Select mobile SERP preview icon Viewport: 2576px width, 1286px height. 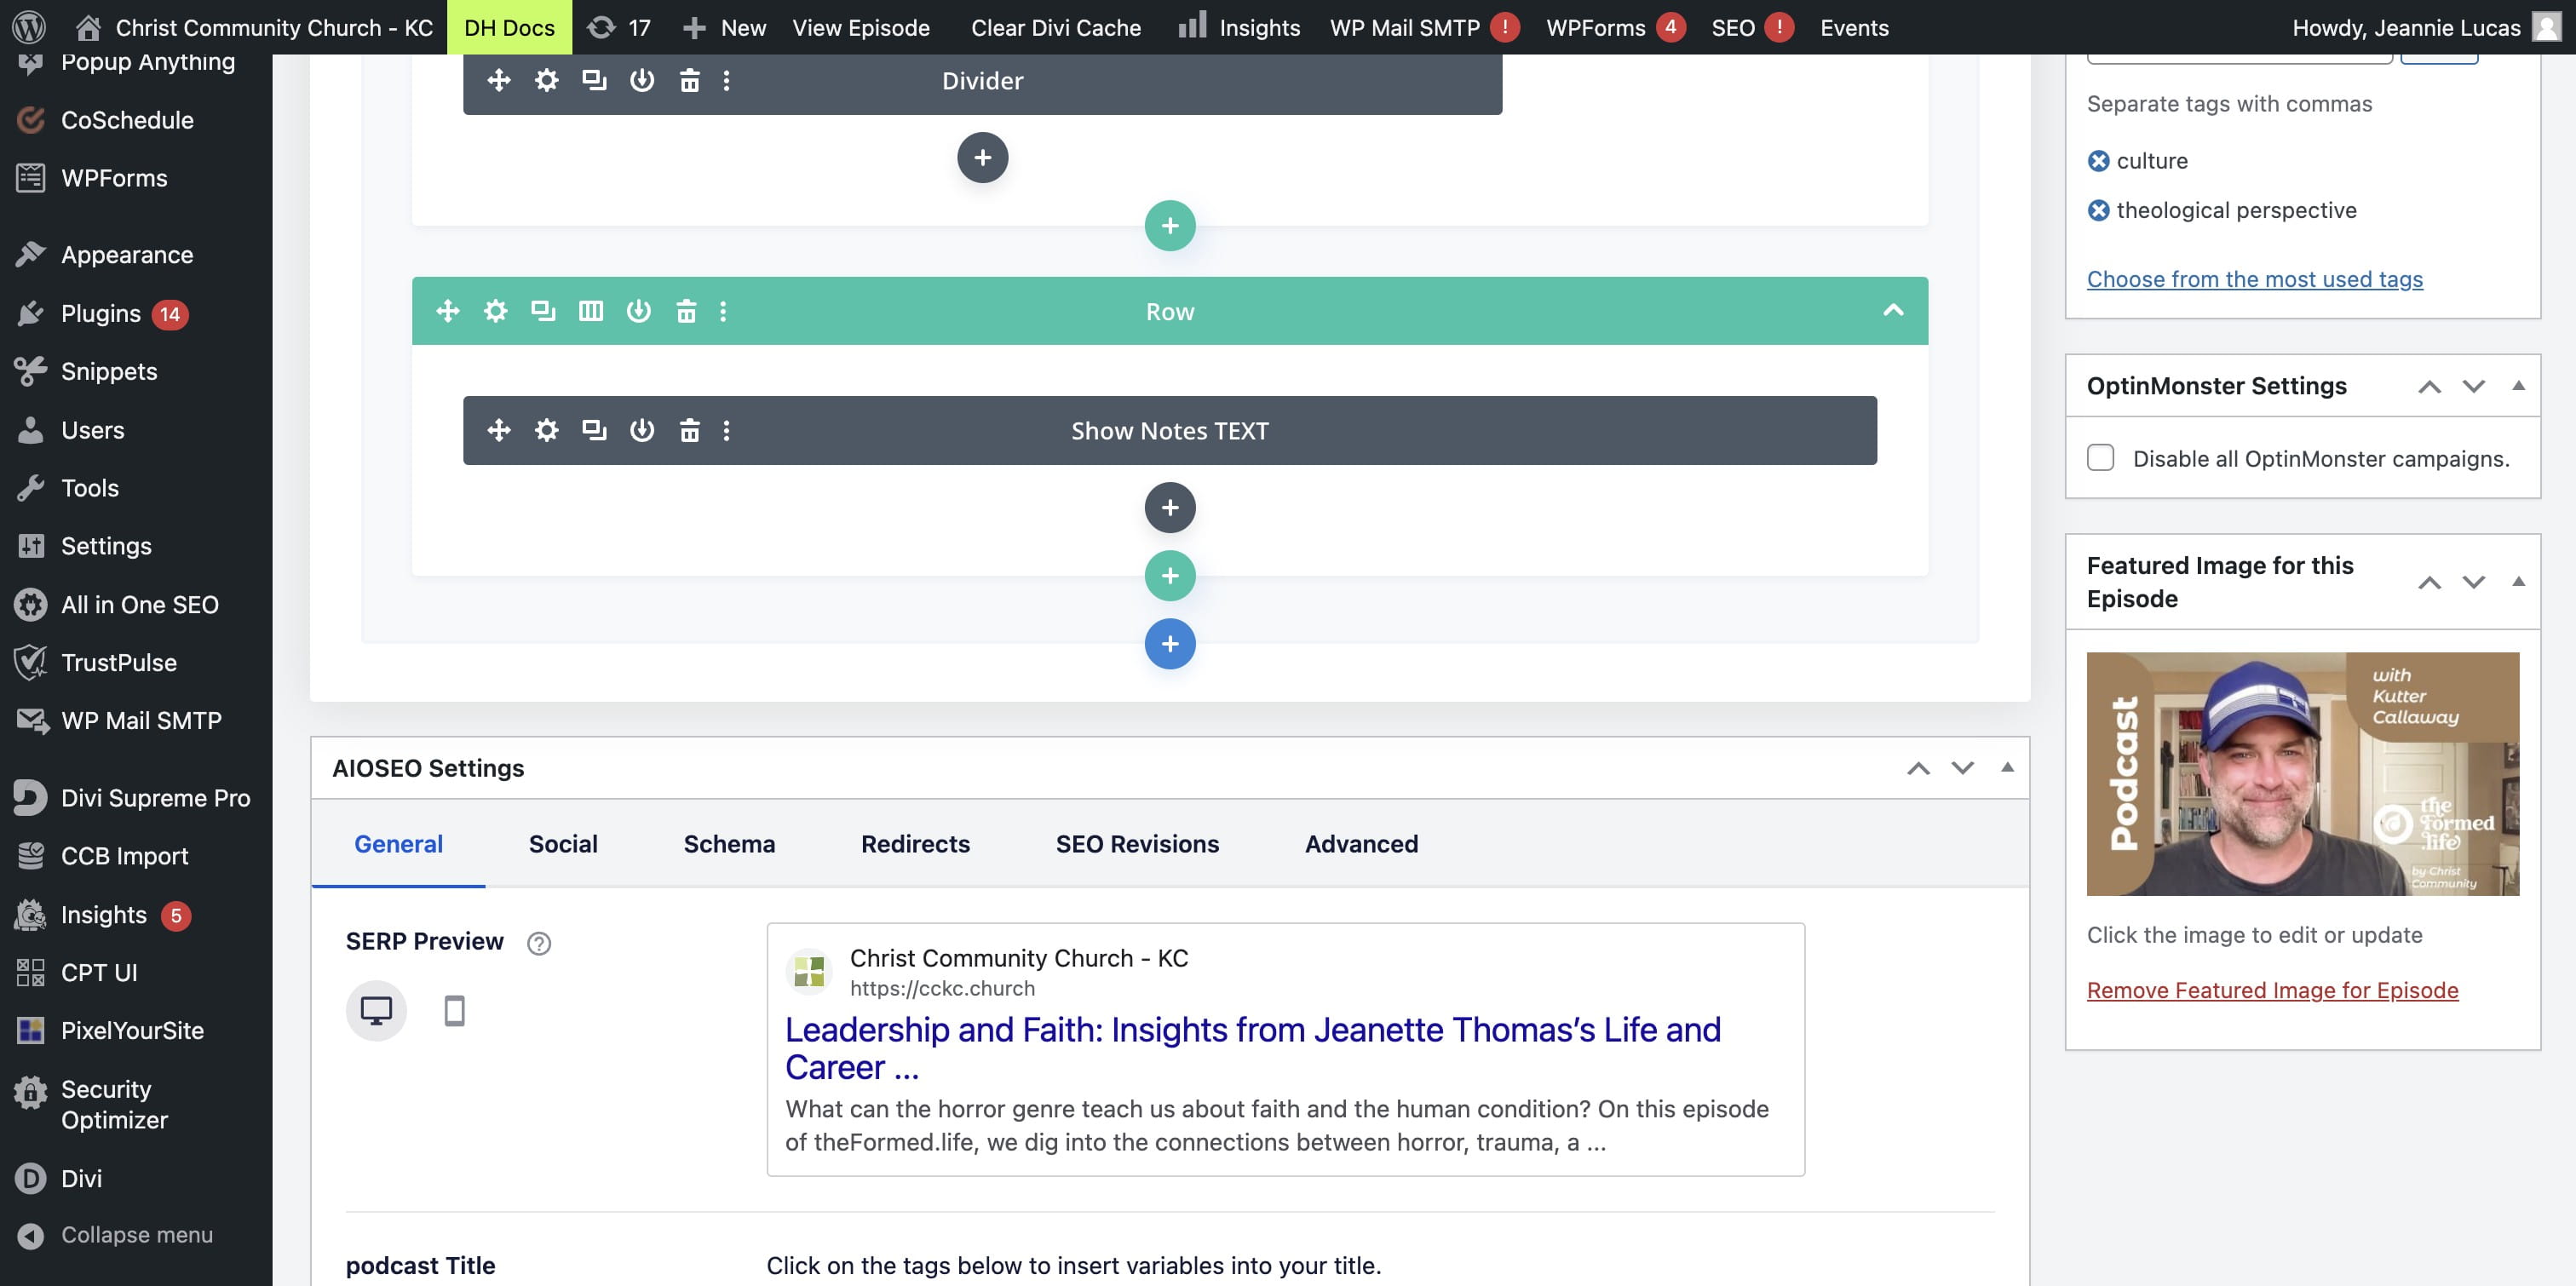(454, 1011)
